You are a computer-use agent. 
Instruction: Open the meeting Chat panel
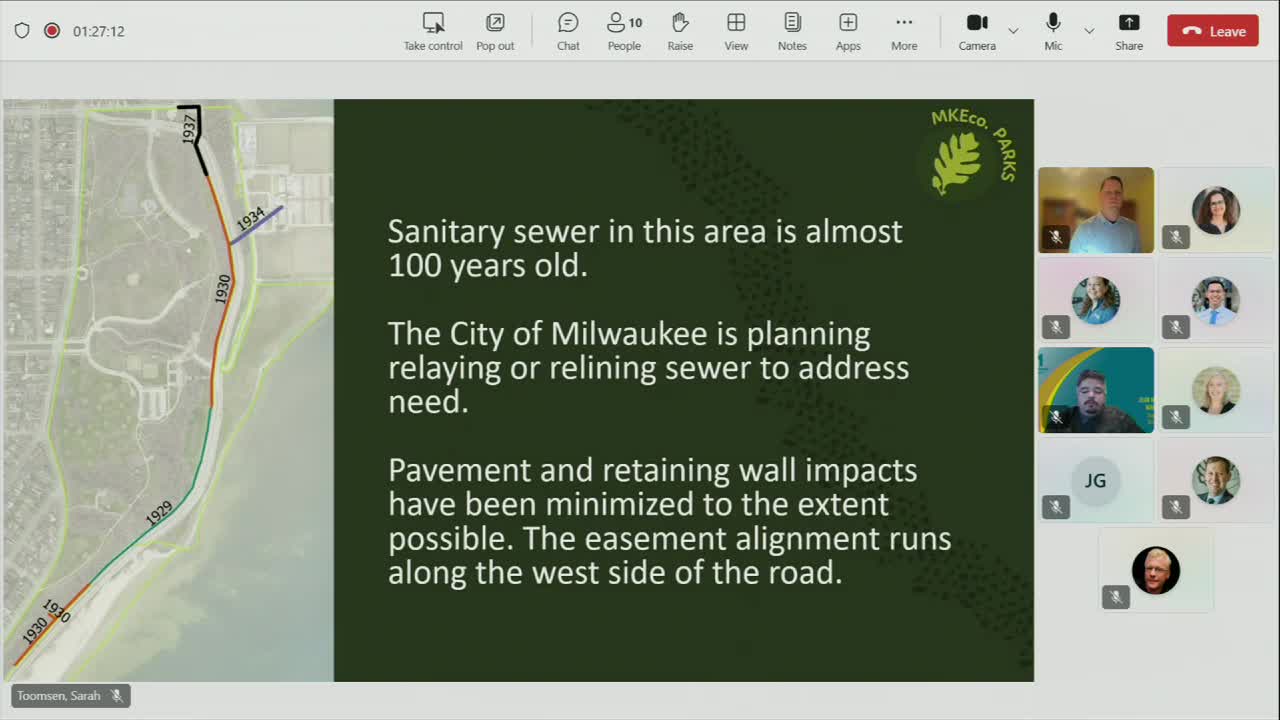pyautogui.click(x=568, y=31)
